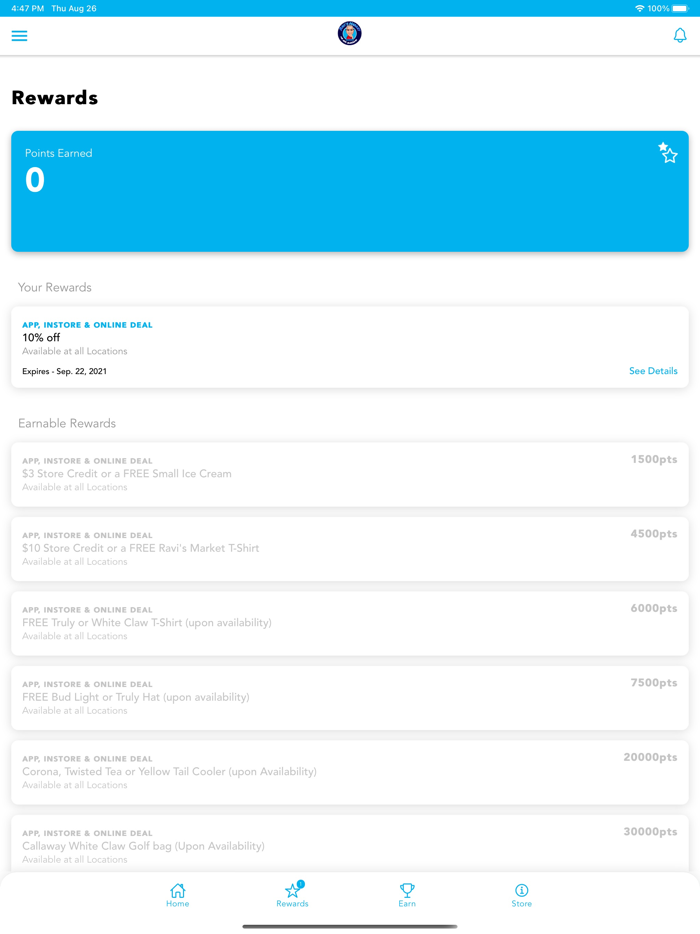The height and width of the screenshot is (934, 700).
Task: Open the Callaway White Claw Golf bag reward
Action: point(300,846)
